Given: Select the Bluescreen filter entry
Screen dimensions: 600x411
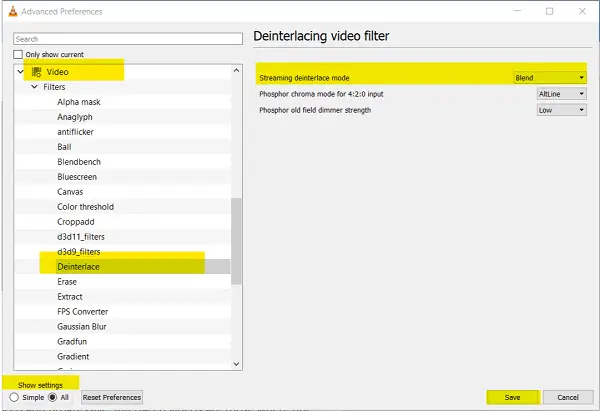Looking at the screenshot, I should pos(78,177).
